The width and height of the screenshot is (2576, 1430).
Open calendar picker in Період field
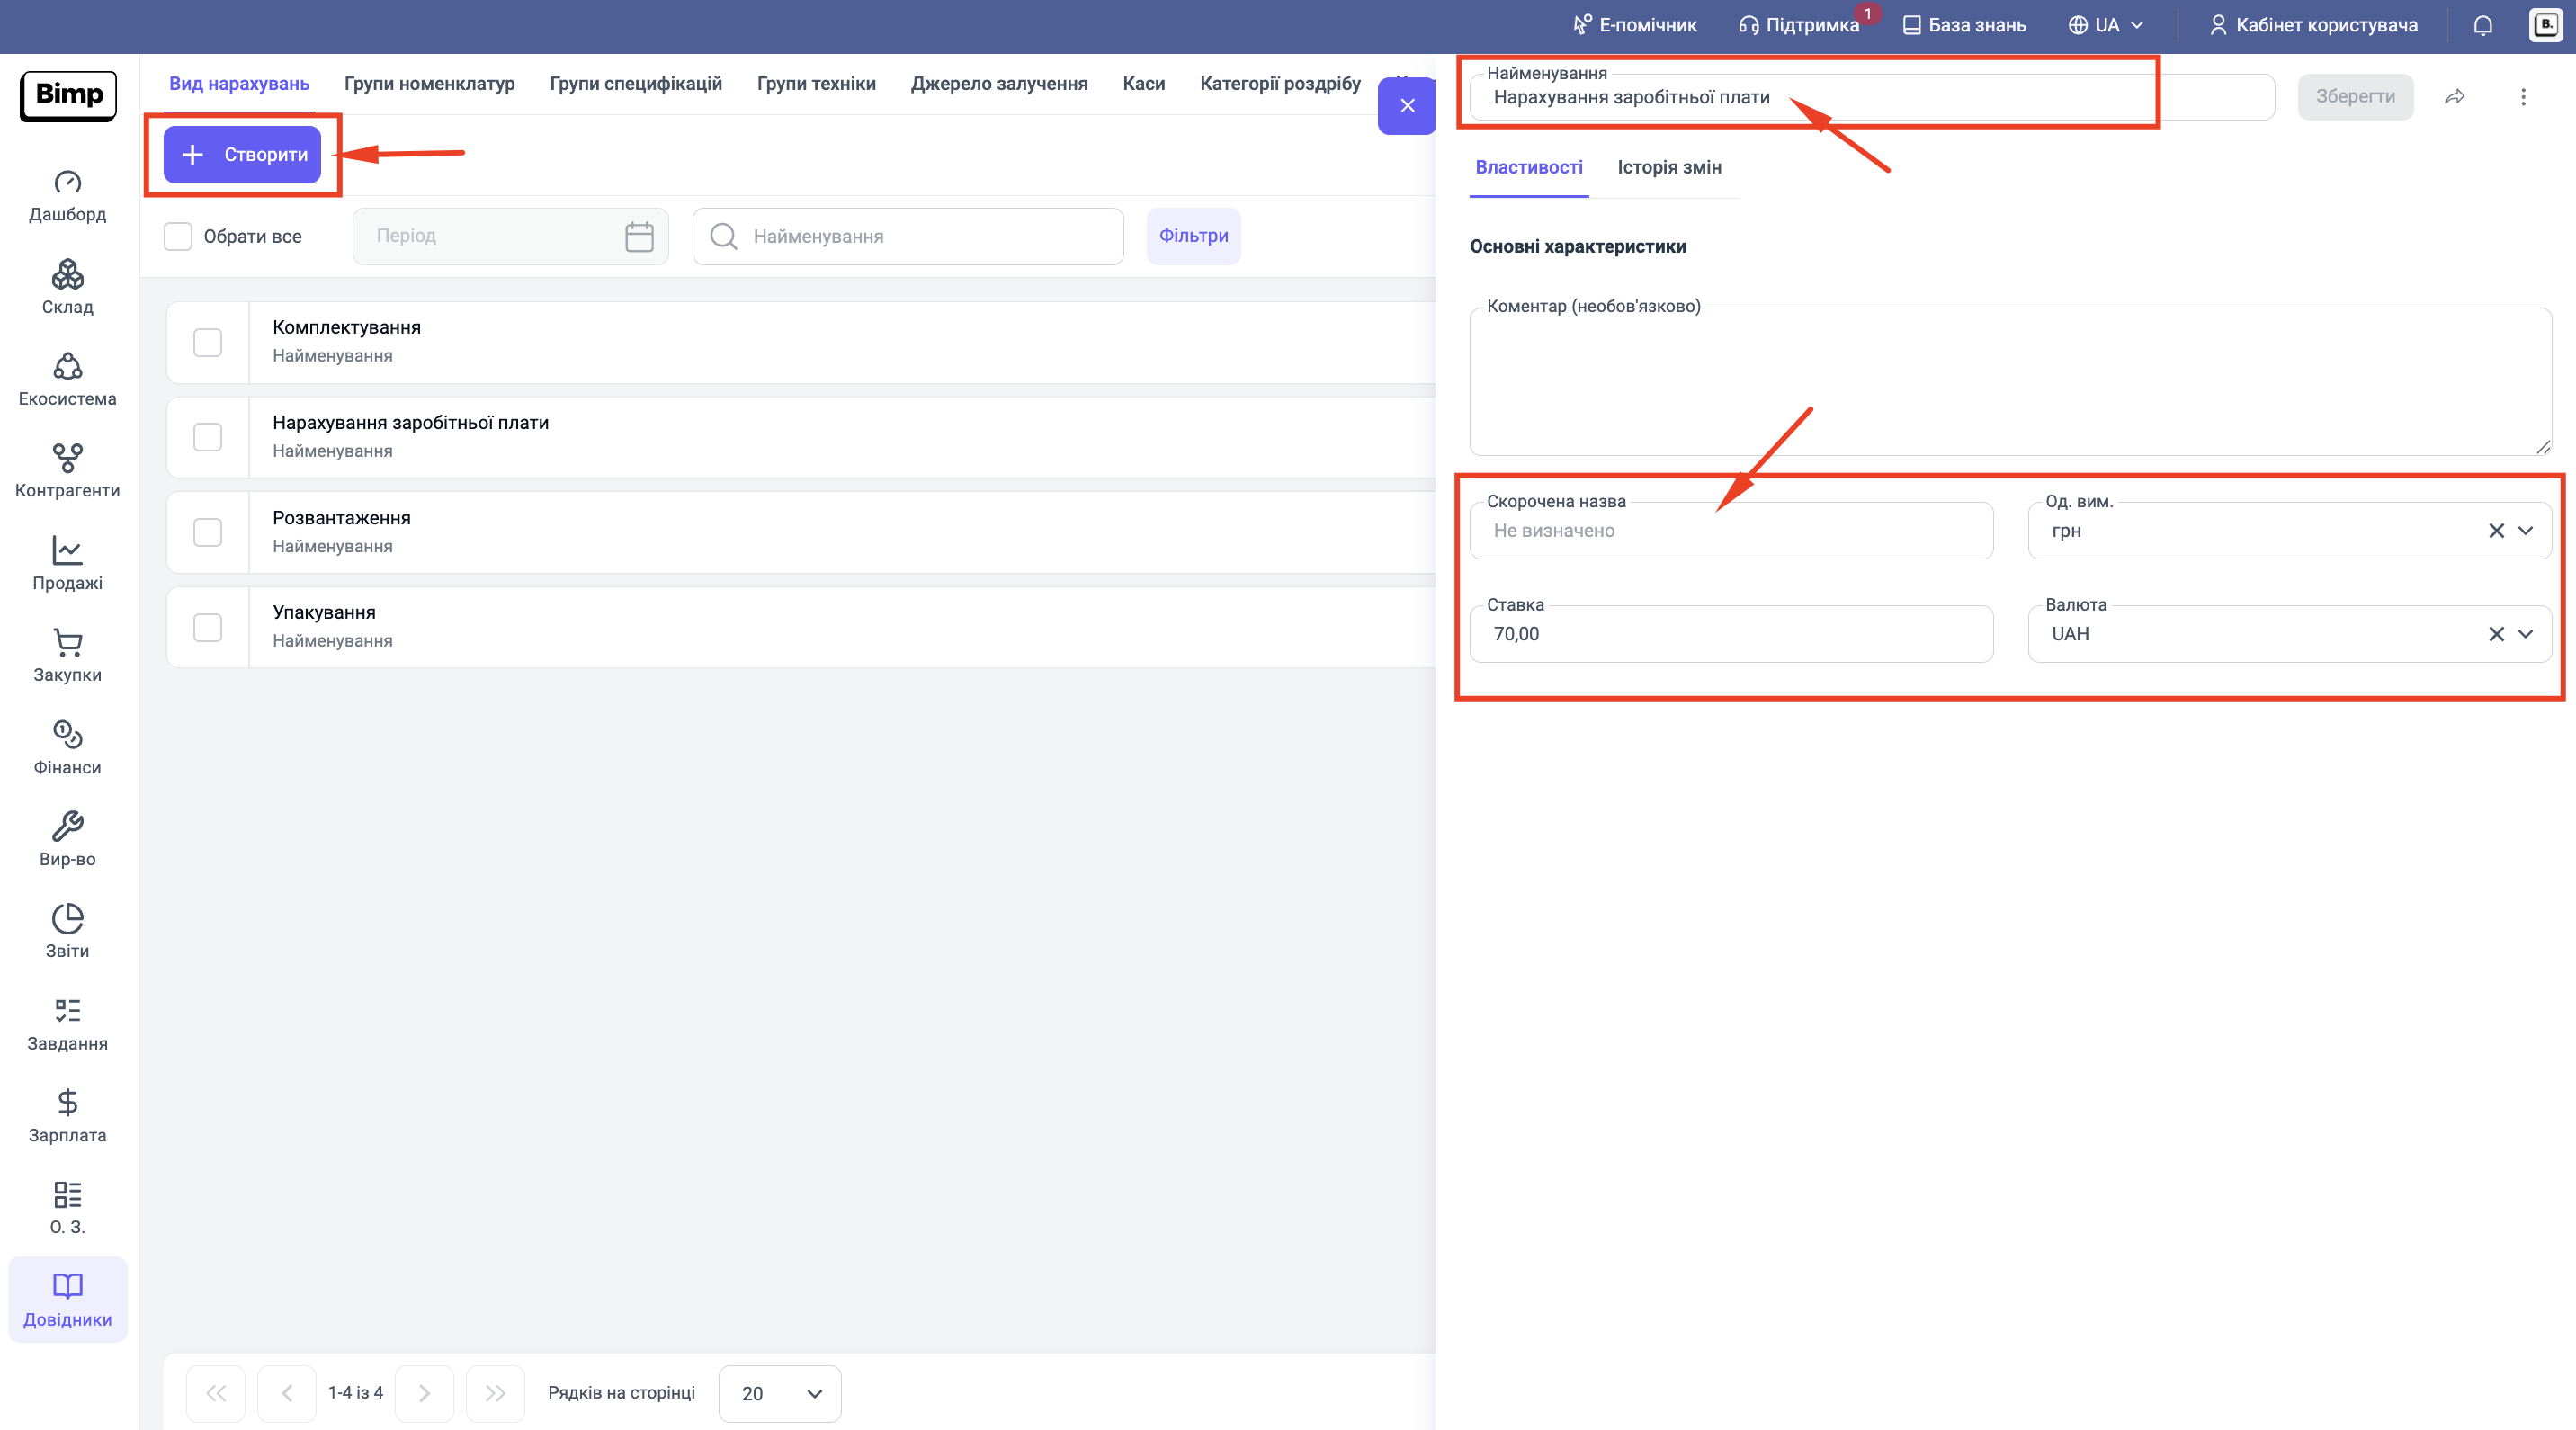coord(639,237)
